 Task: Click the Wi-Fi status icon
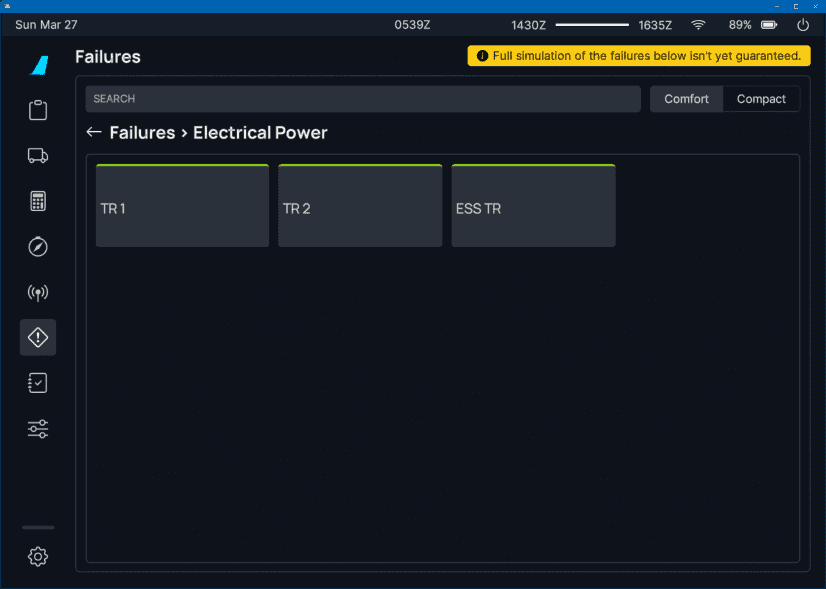pos(698,25)
